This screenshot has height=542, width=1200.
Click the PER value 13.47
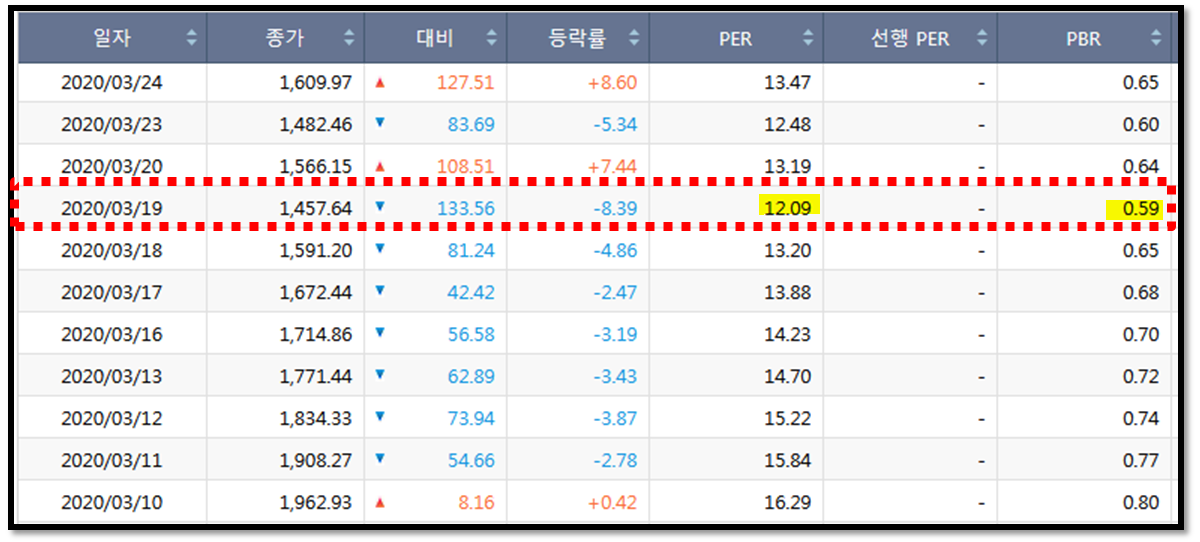tap(788, 83)
